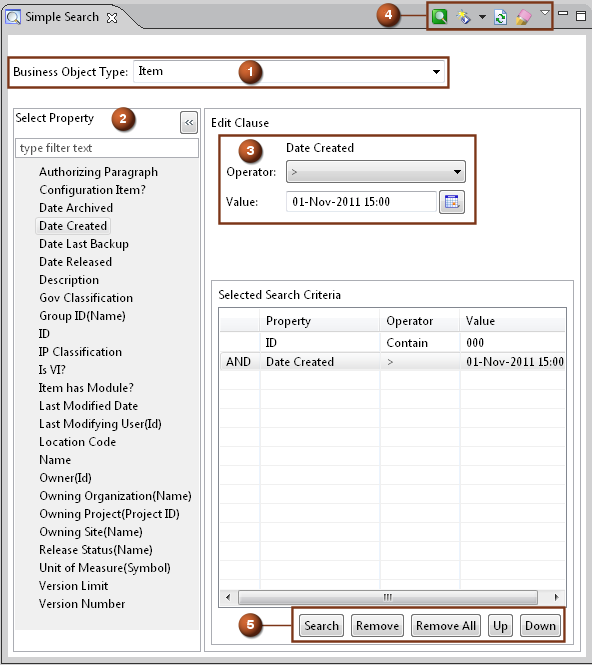Viewport: 592px width, 665px height.
Task: Click the new search wizard star icon
Action: 463,17
